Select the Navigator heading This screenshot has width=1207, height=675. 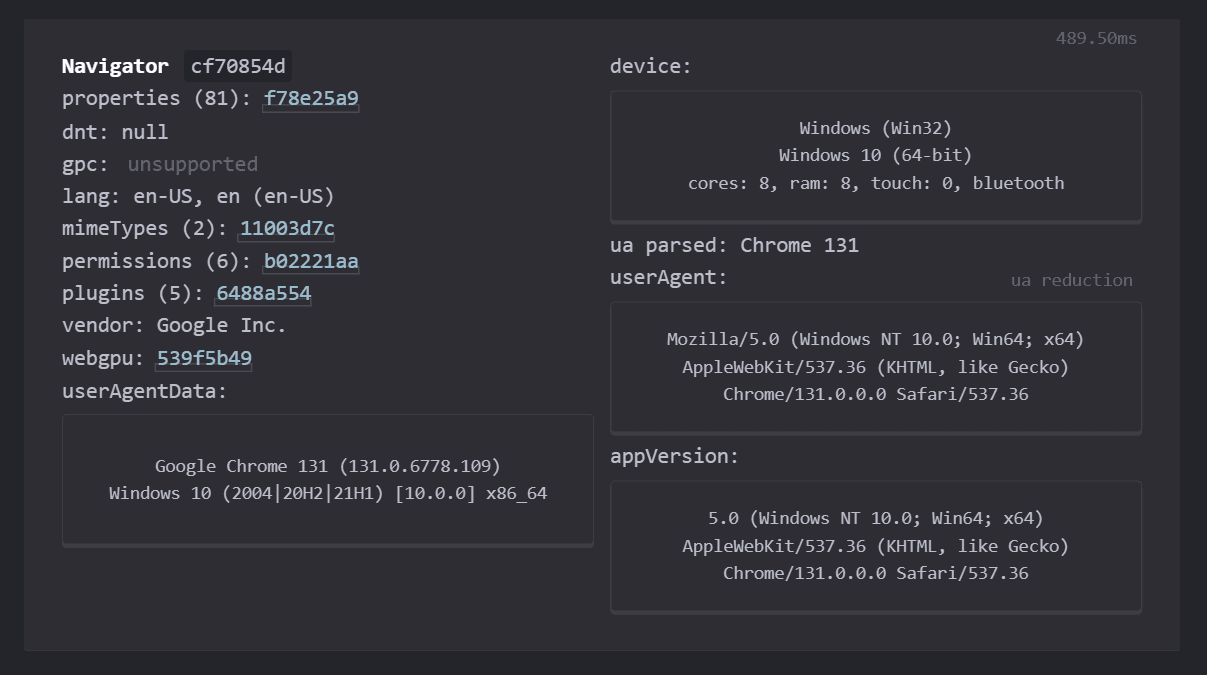click(115, 67)
